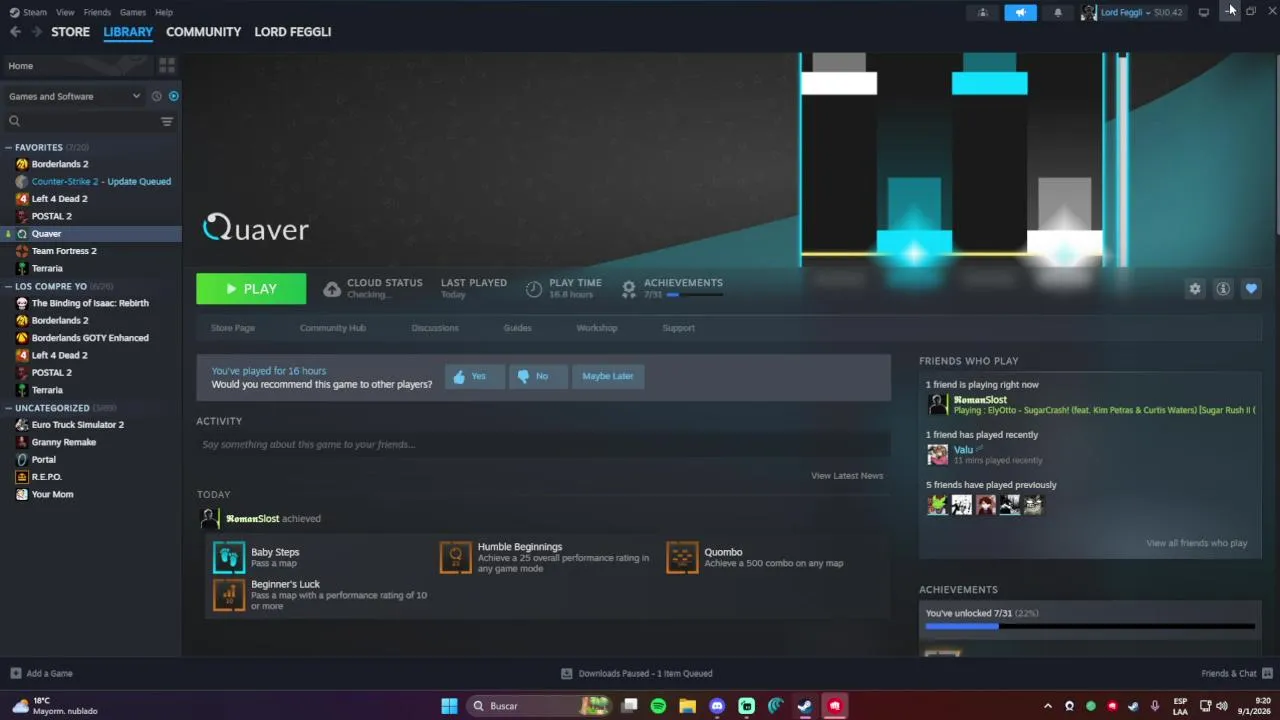Viewport: 1280px width, 720px height.
Task: Click the play time clock icon
Action: coord(534,289)
